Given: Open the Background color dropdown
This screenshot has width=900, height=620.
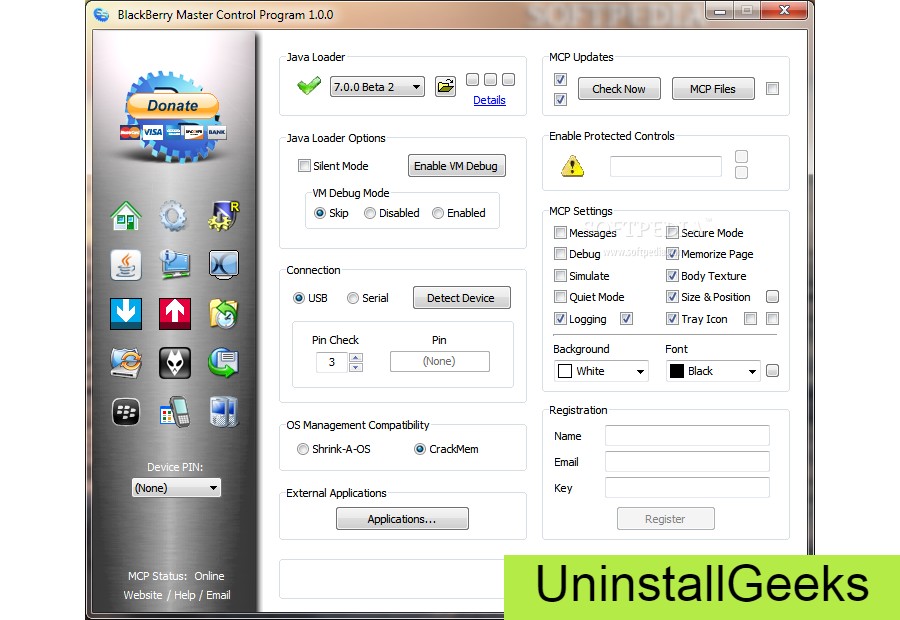Looking at the screenshot, I should pos(602,371).
